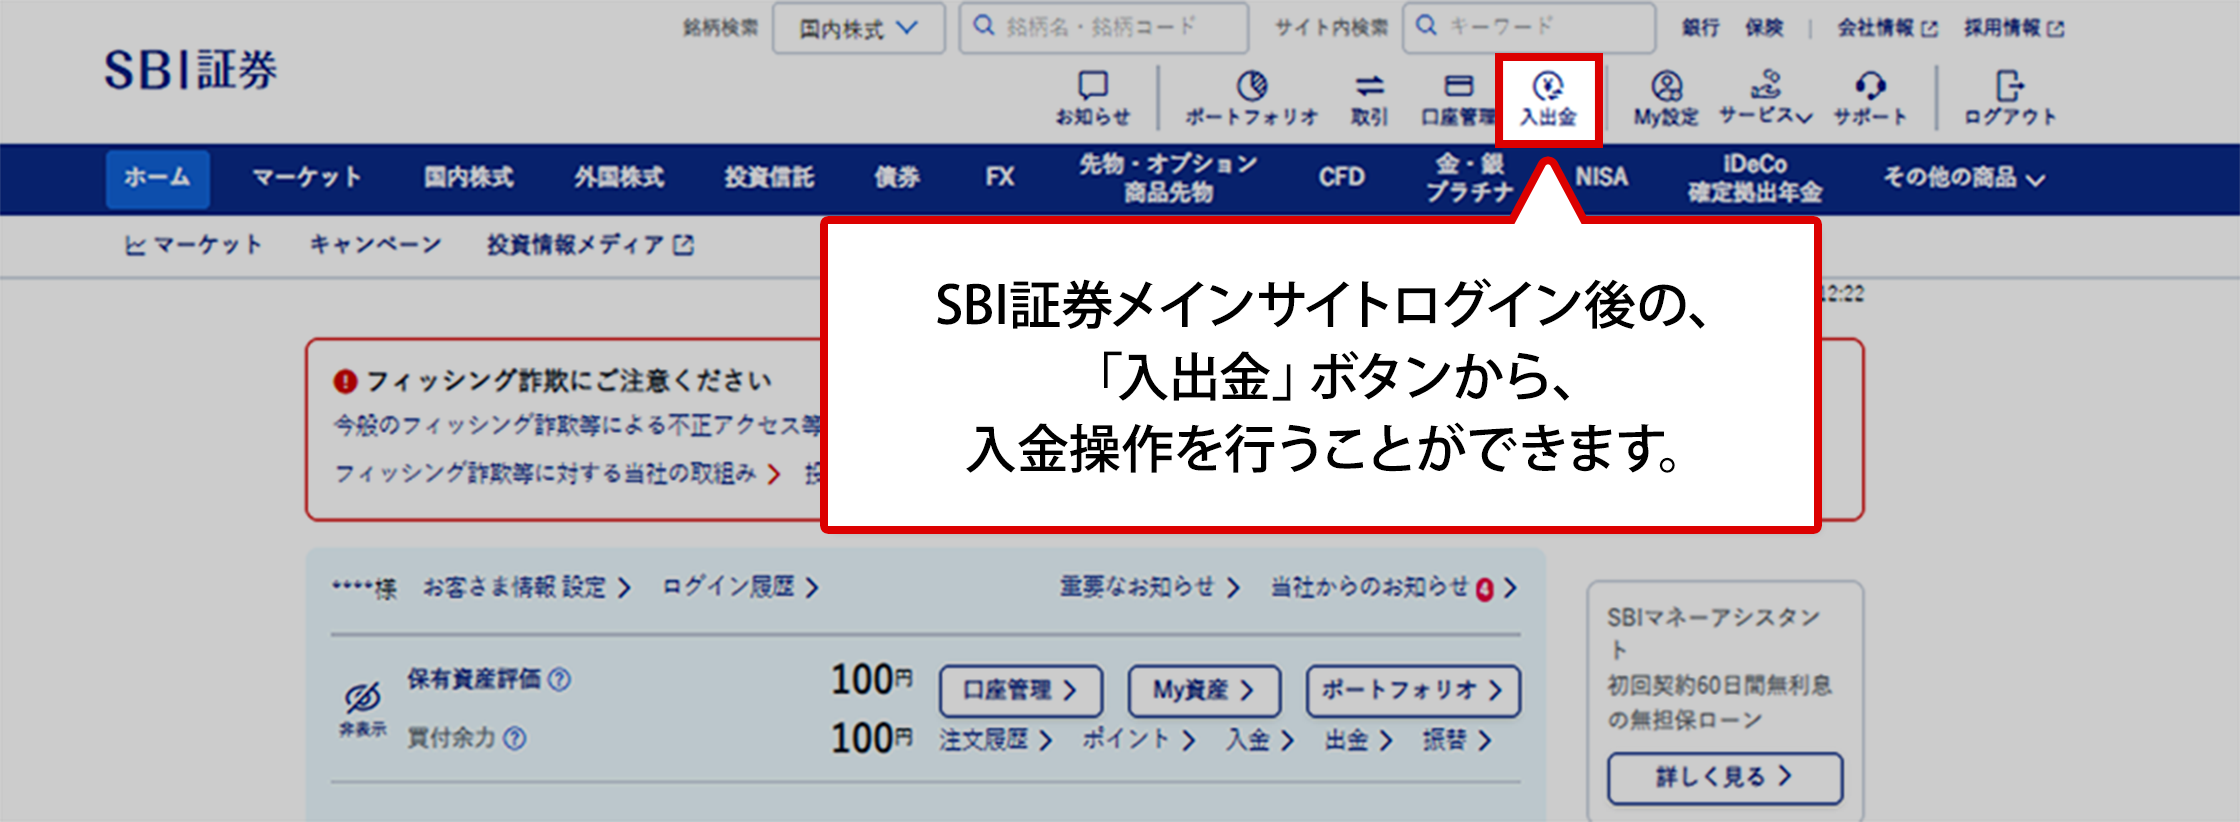
Task: Open the ポイント link
Action: click(x=1139, y=740)
